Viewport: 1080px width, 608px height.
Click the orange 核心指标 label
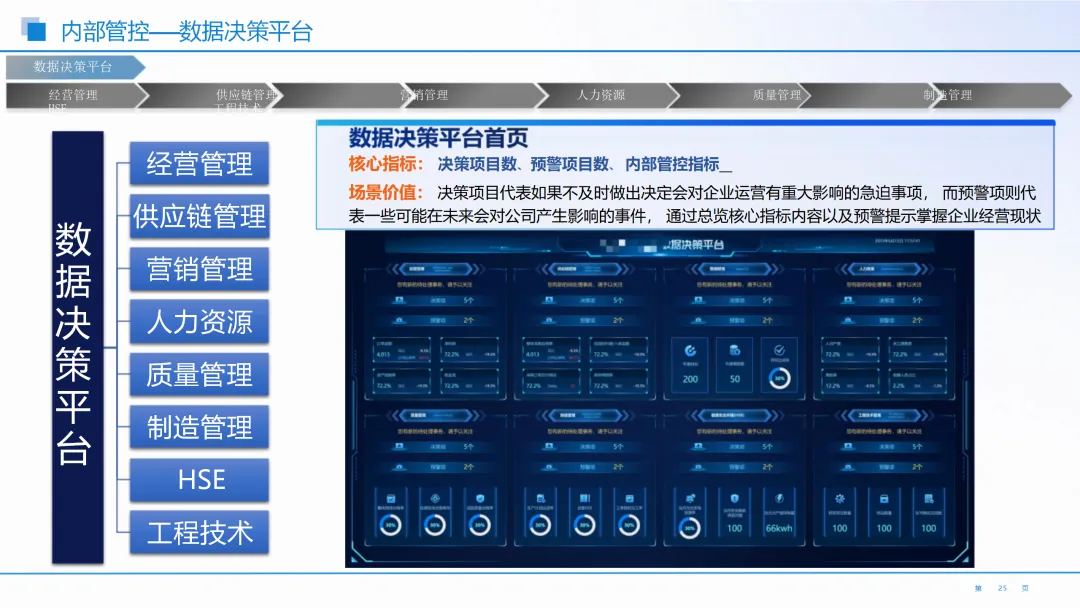(386, 164)
